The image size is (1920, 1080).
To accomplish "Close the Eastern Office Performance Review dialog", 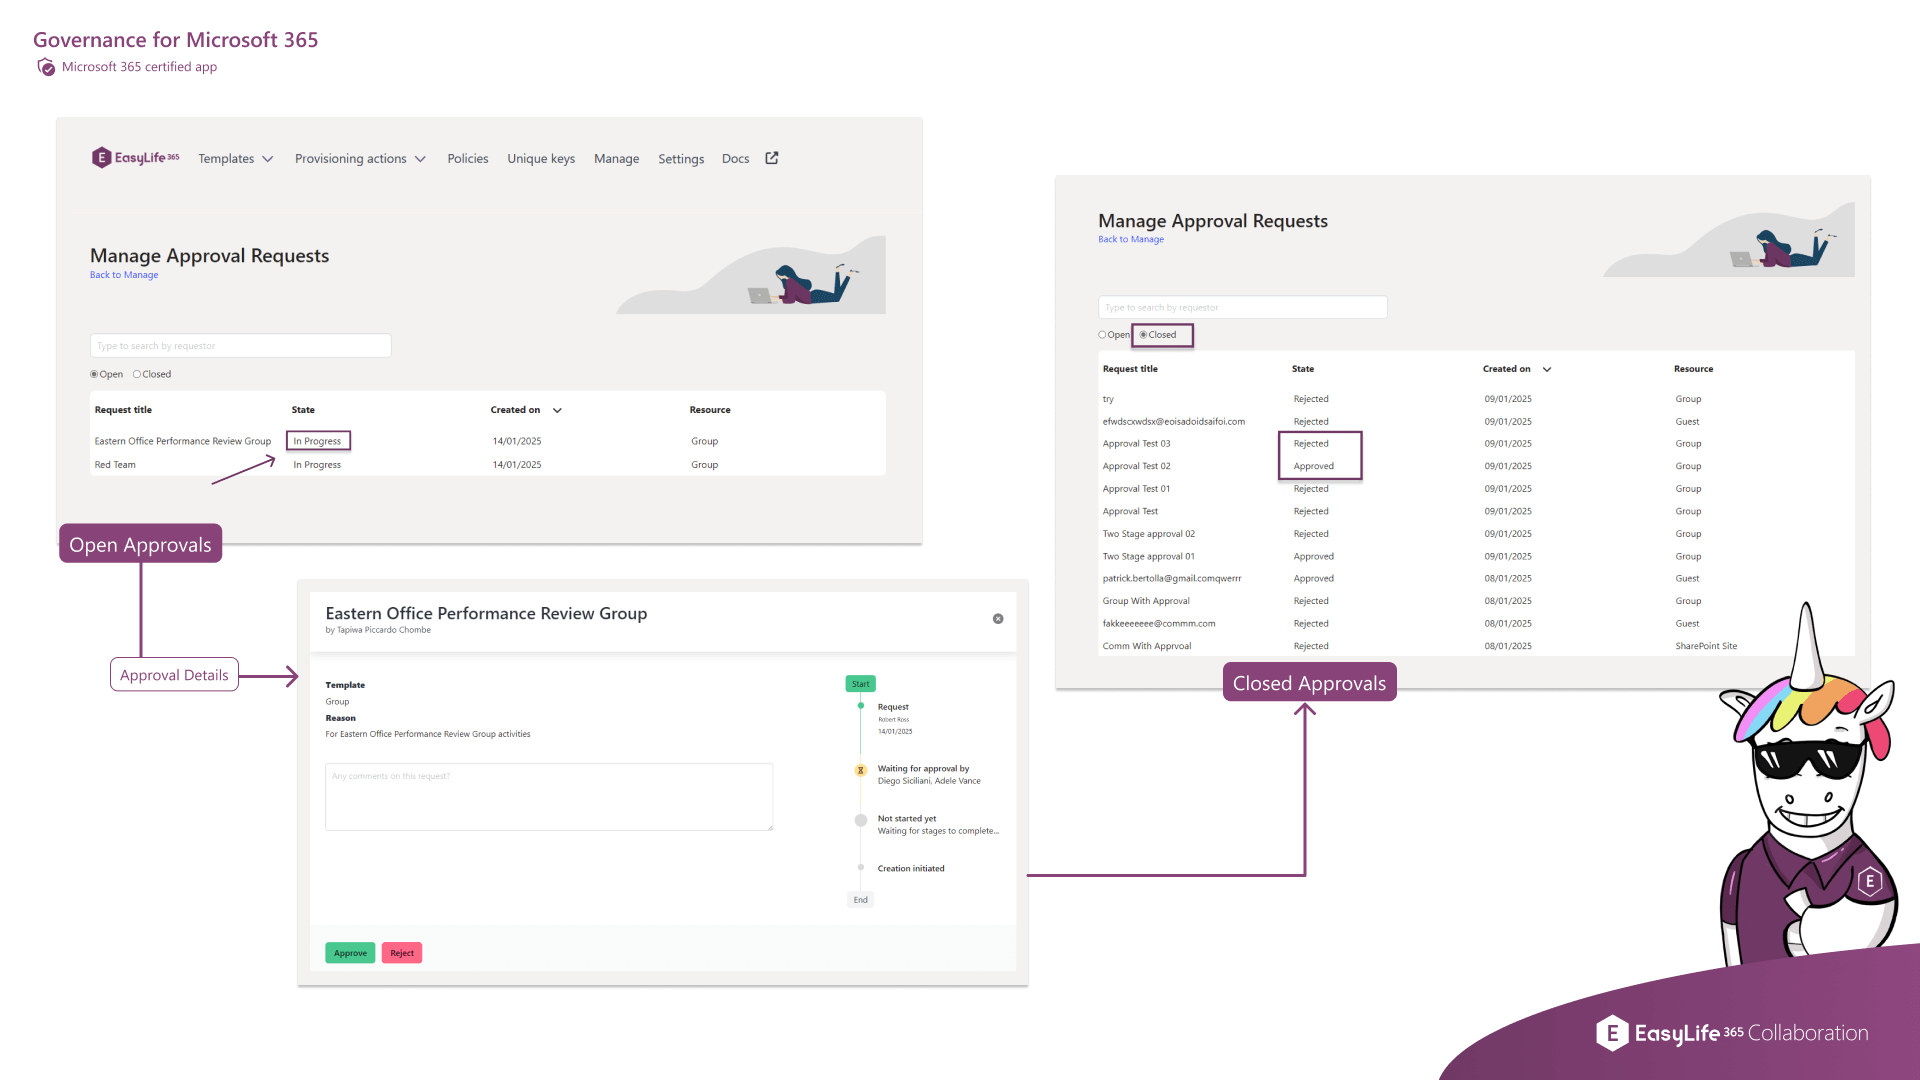I will tap(998, 619).
